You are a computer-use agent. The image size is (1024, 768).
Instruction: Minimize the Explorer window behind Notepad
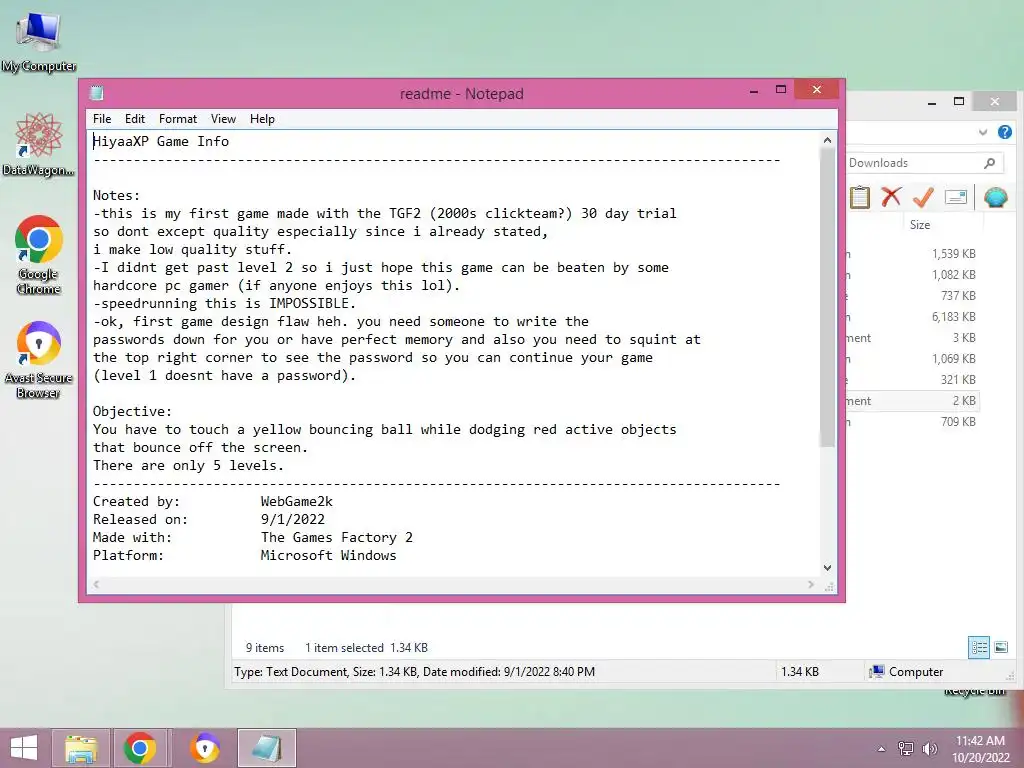pos(932,101)
